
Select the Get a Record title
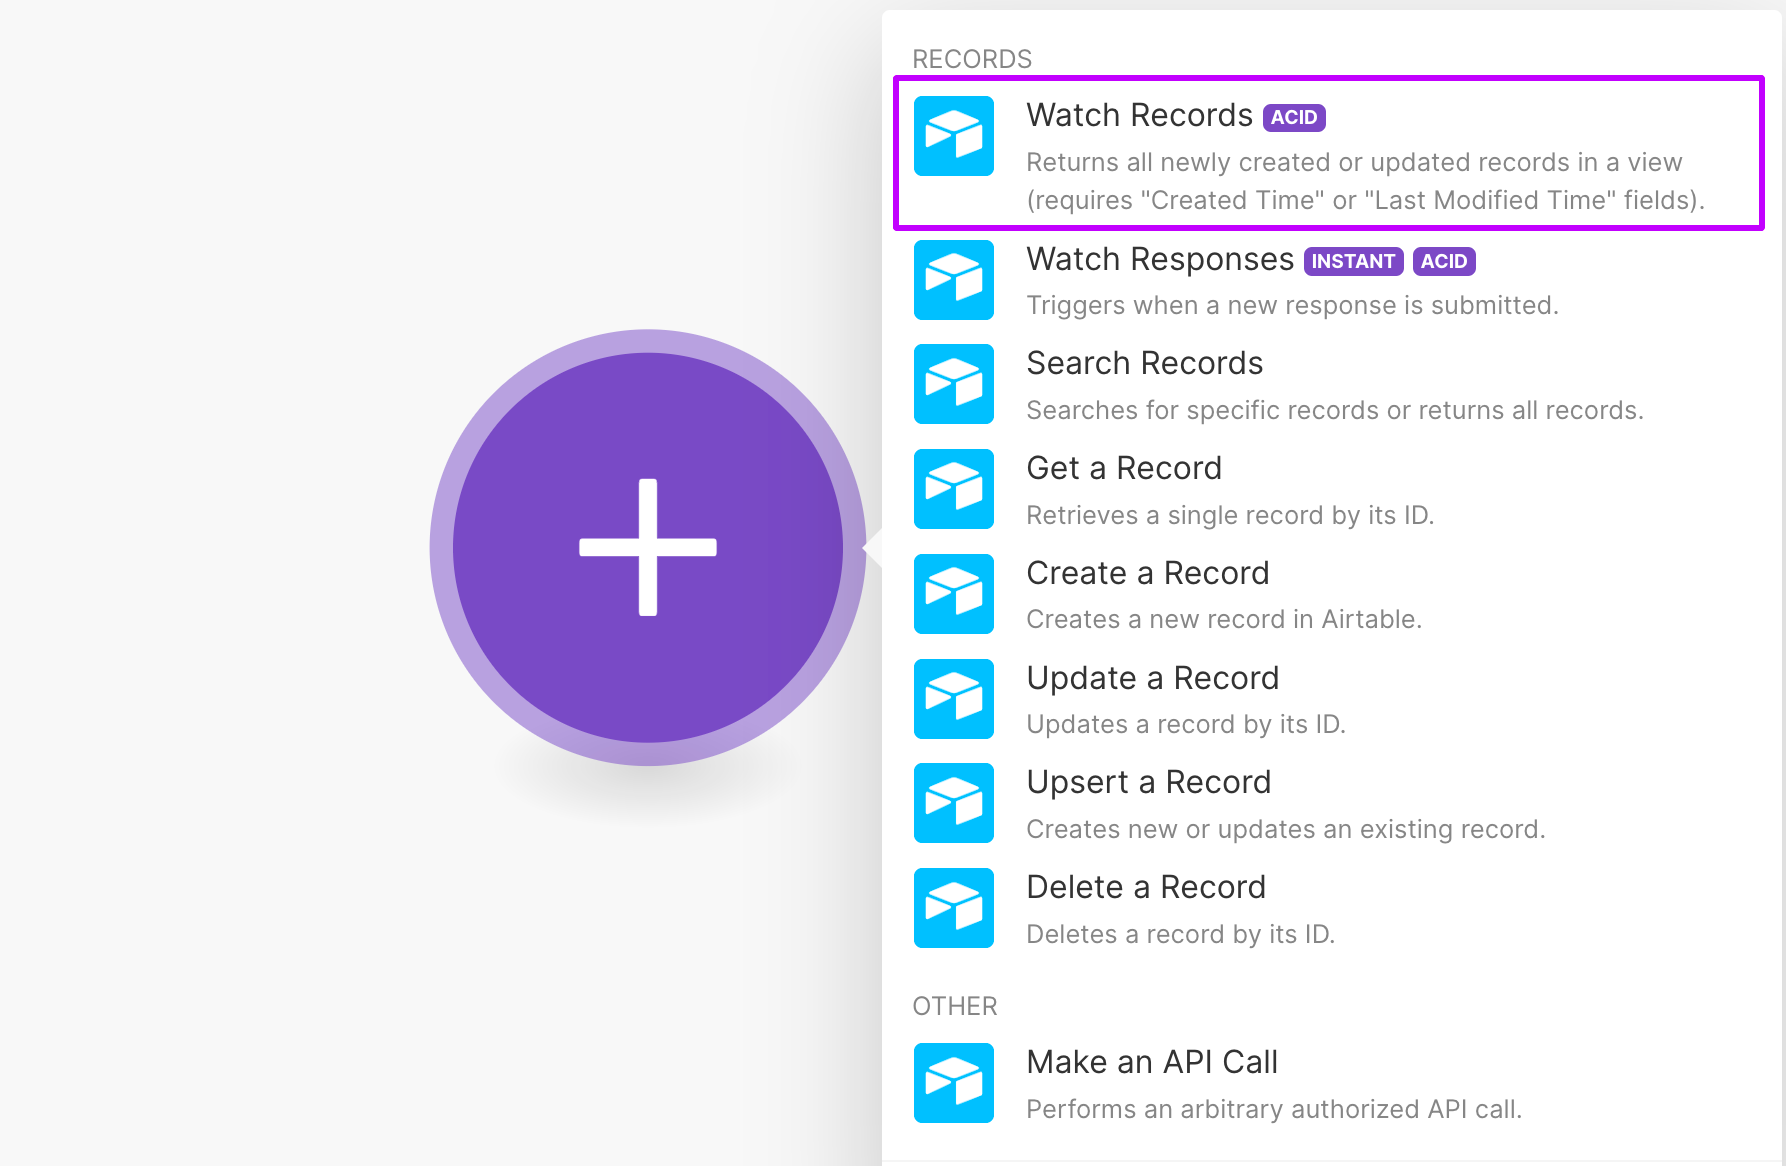tap(1124, 468)
